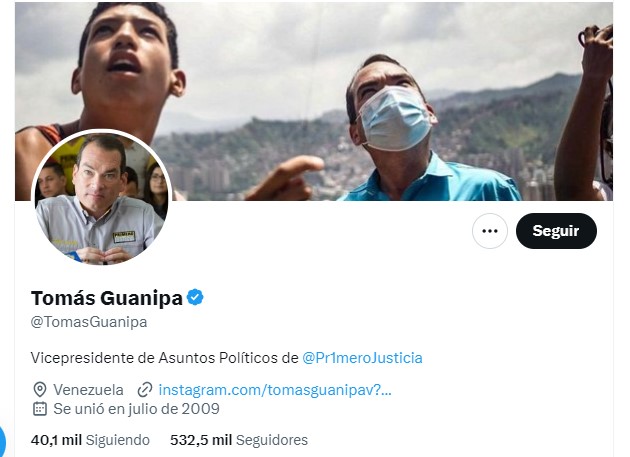This screenshot has height=457, width=630.
Task: Click the Se unió en julio de 2009 text
Action: (x=137, y=409)
